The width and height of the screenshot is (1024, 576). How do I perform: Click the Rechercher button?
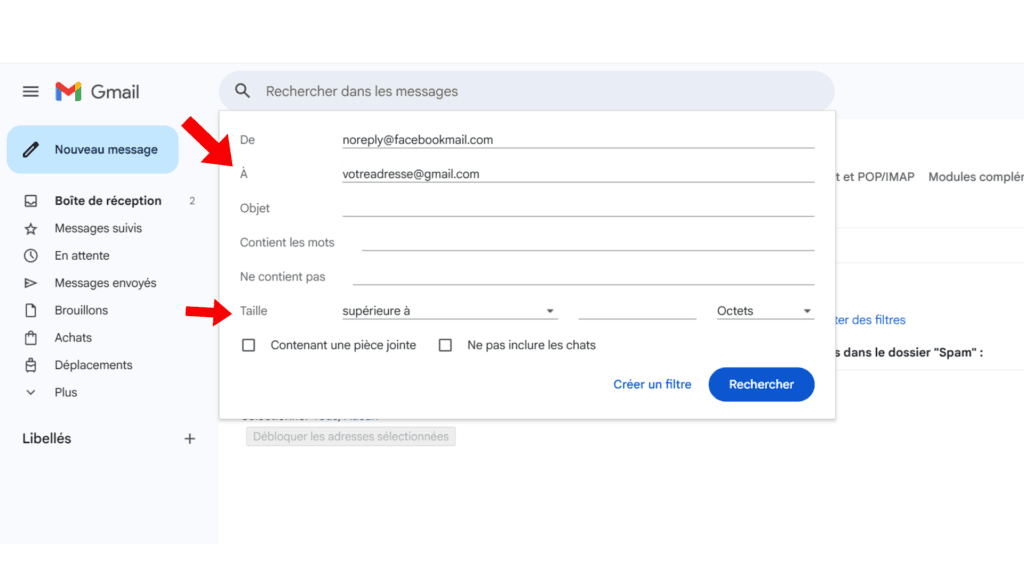click(761, 384)
